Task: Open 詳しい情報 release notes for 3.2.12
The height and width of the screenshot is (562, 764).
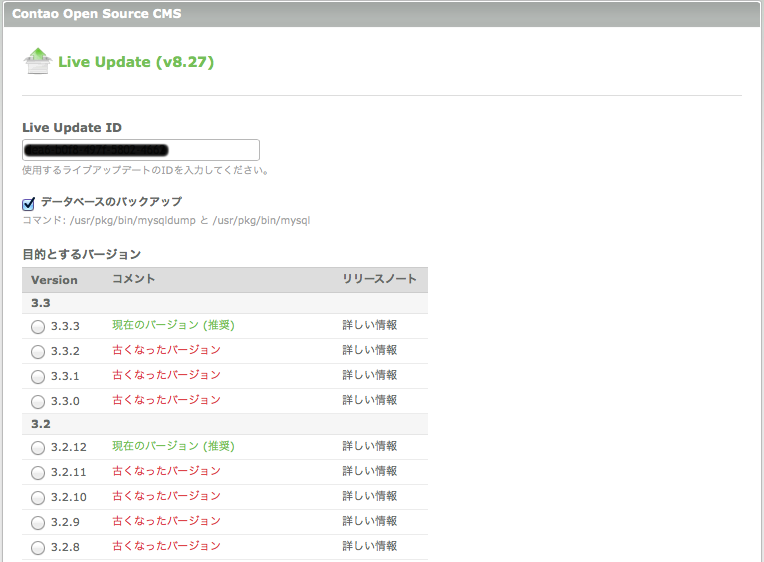Action: point(370,446)
